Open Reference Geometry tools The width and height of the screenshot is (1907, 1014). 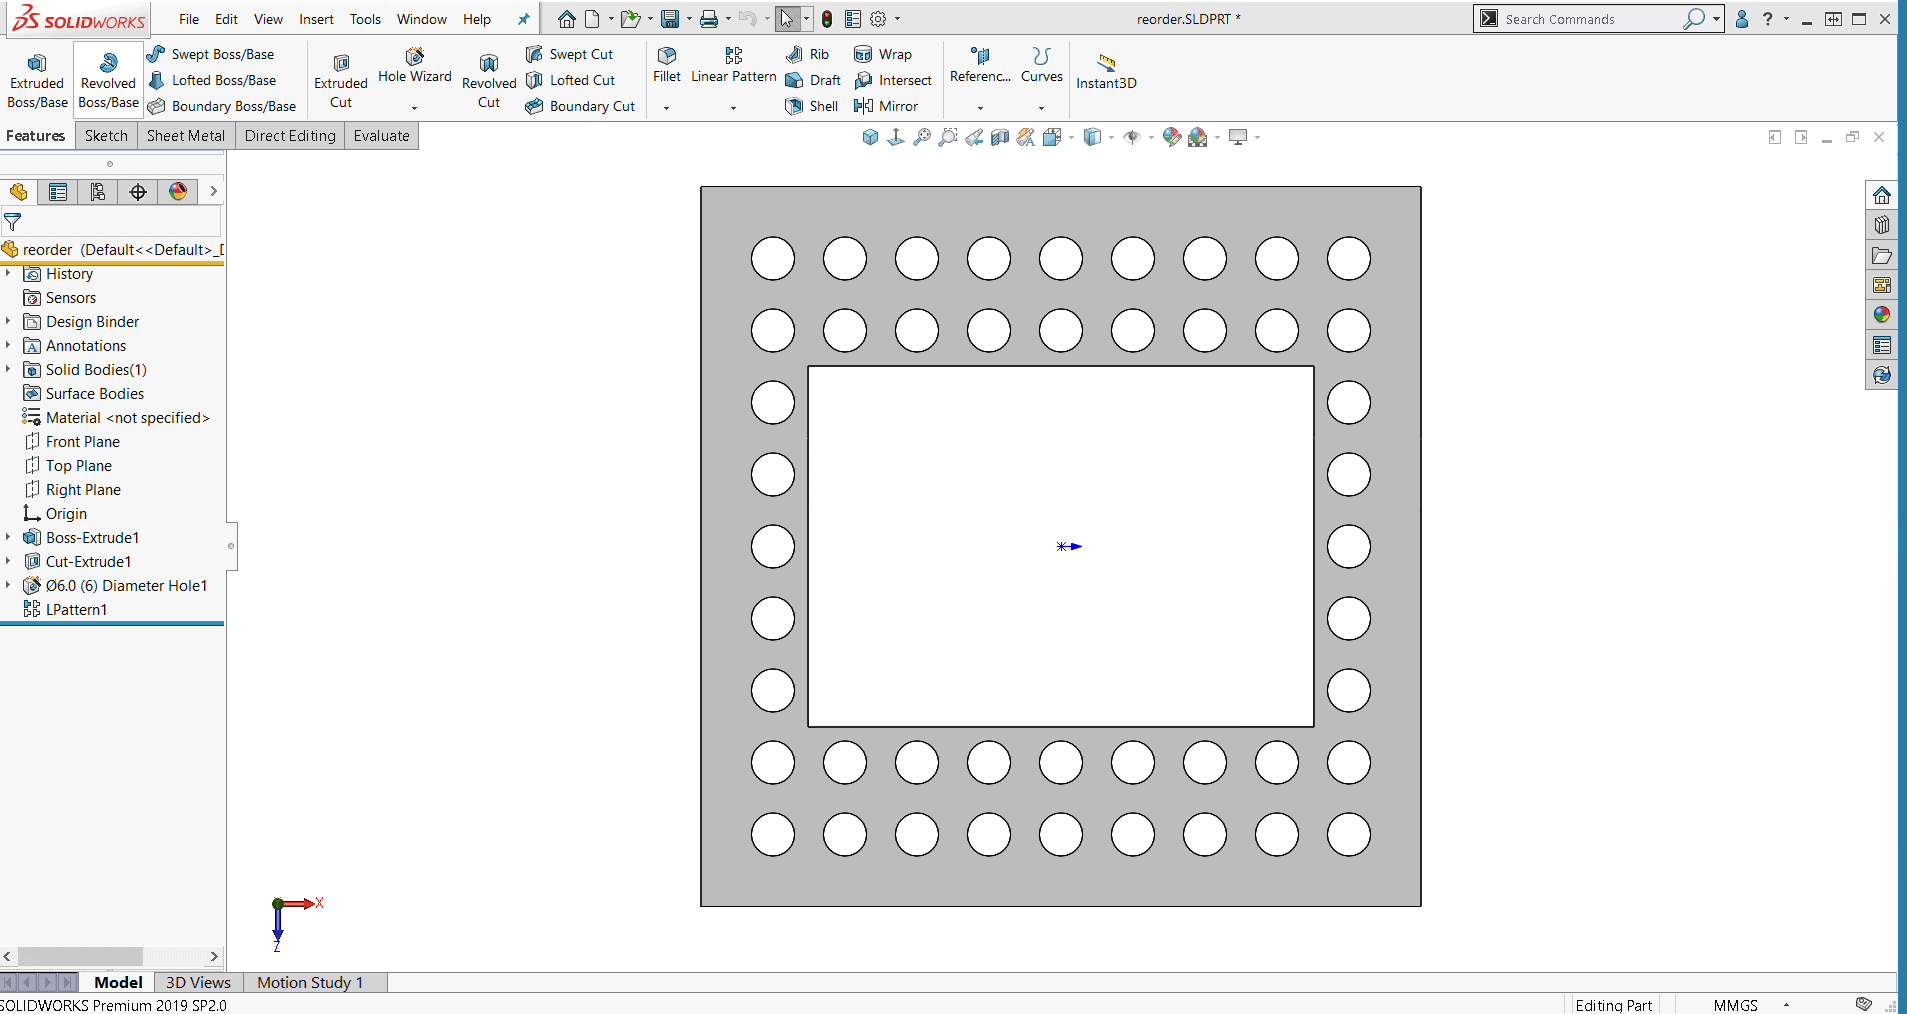point(980,65)
